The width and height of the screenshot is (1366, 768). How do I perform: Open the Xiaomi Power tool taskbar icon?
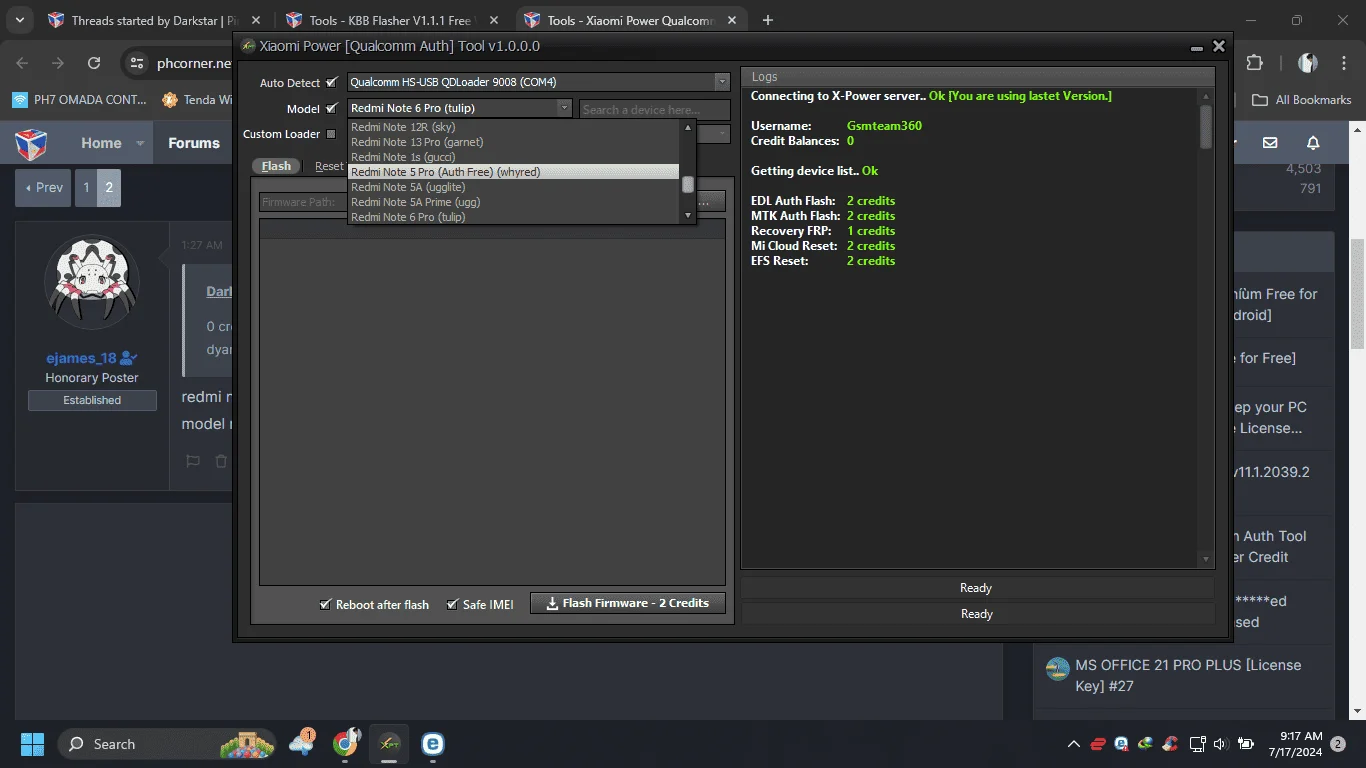[x=390, y=744]
